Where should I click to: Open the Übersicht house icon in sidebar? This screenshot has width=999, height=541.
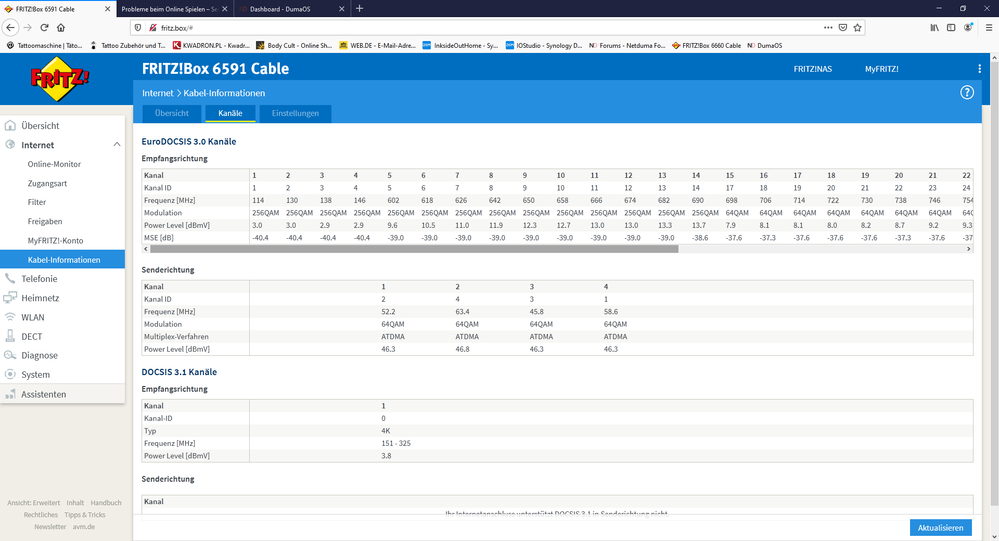point(10,126)
